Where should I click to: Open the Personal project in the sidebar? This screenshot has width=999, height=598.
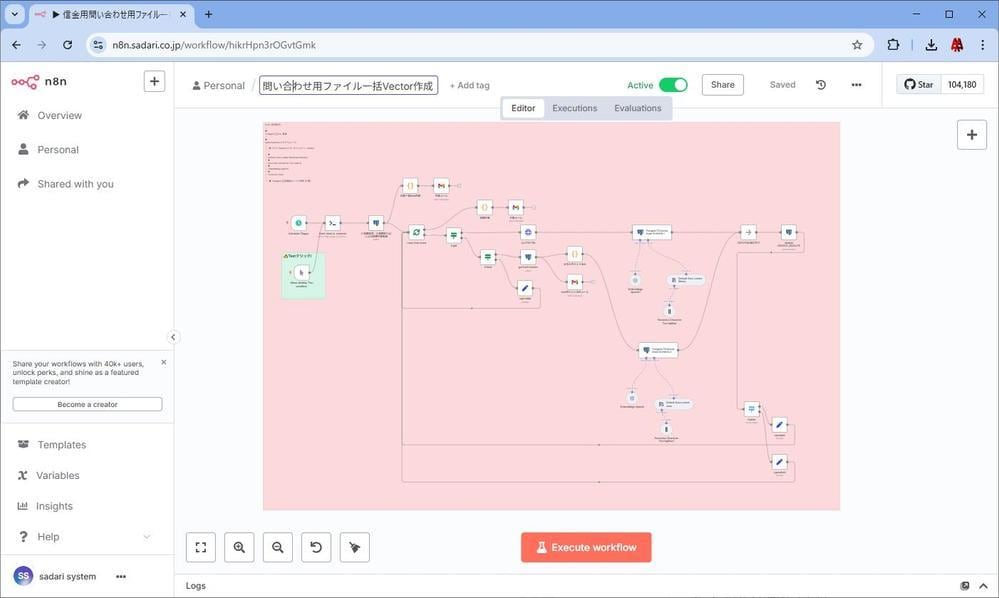click(x=58, y=150)
